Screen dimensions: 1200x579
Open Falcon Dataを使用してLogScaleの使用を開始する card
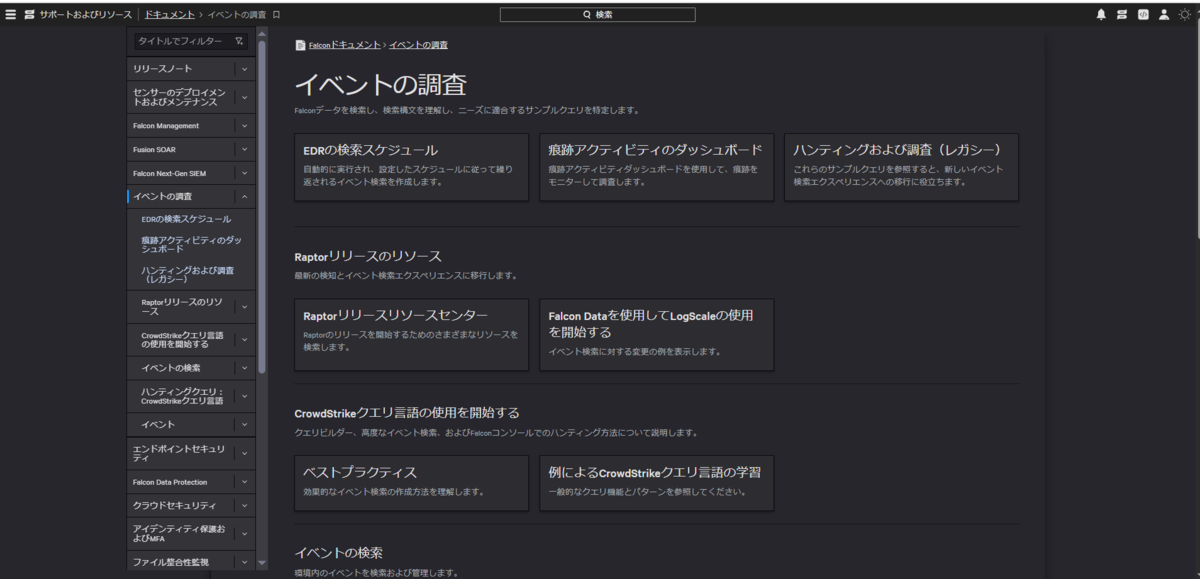(x=656, y=334)
